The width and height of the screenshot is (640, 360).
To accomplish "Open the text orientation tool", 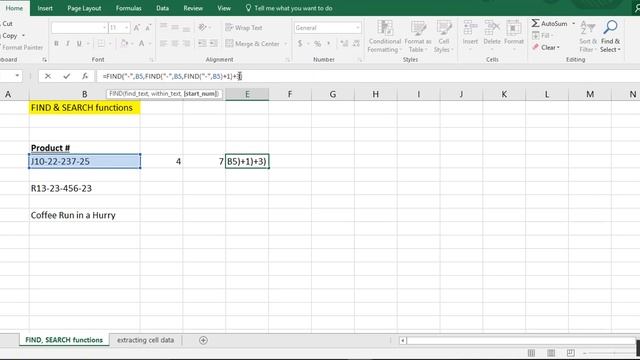I will (x=203, y=27).
